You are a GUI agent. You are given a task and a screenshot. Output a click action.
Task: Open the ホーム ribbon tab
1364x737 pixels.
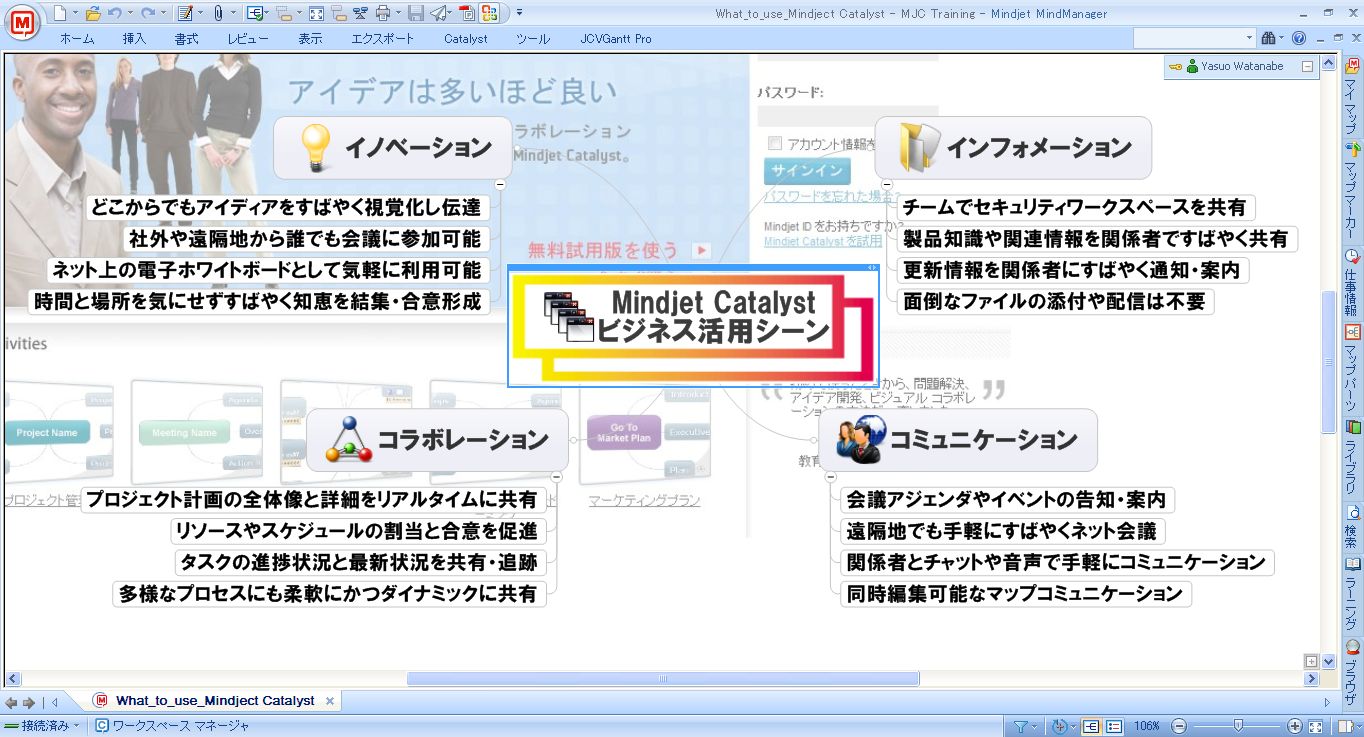click(78, 38)
